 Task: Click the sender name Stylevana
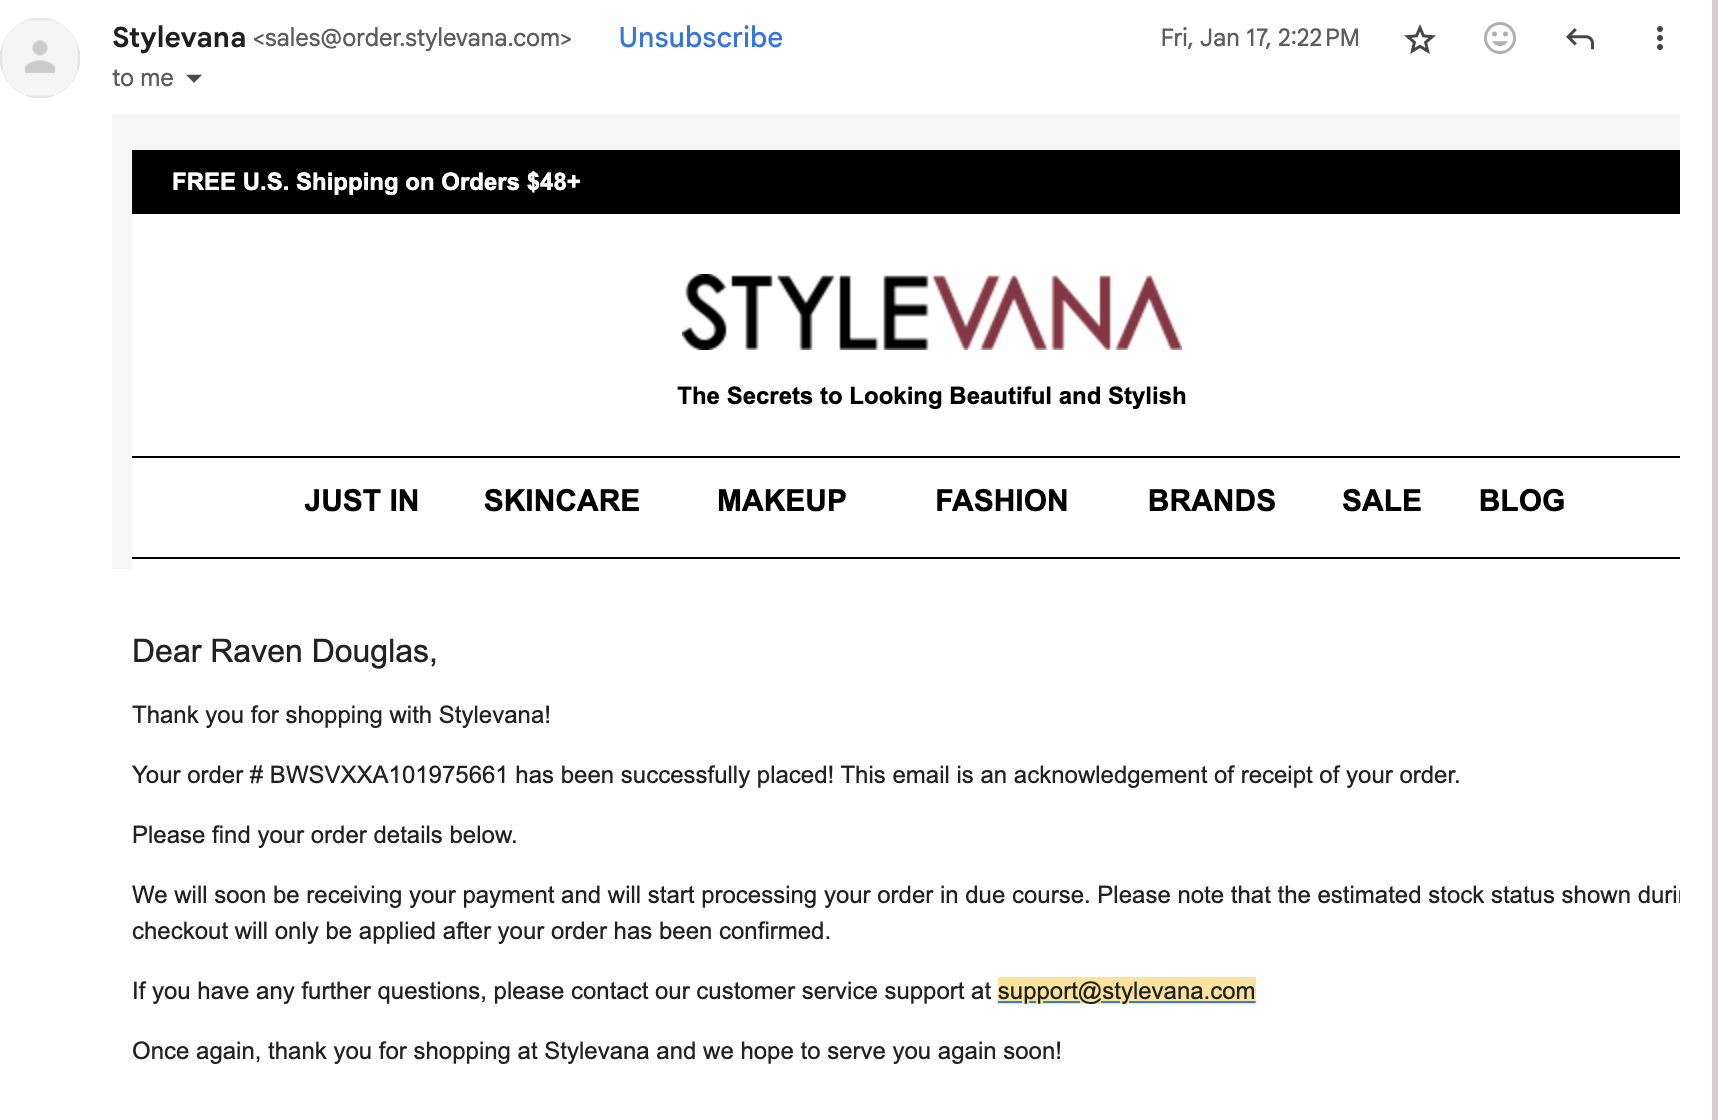point(179,38)
